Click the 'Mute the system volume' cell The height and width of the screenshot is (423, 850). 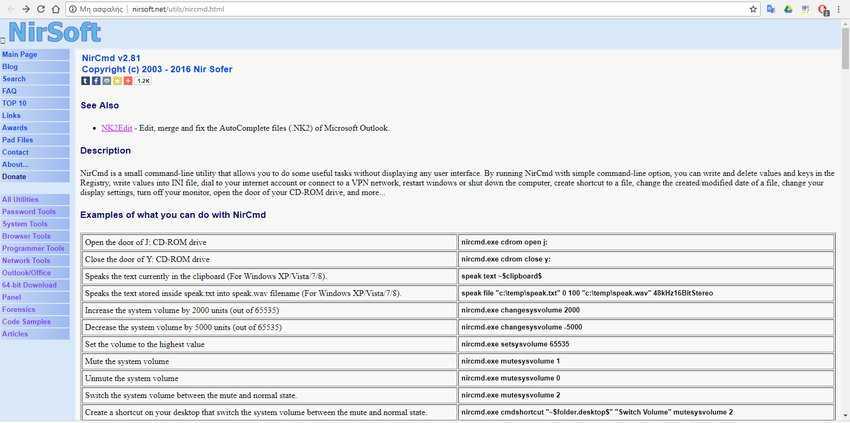tap(270, 361)
